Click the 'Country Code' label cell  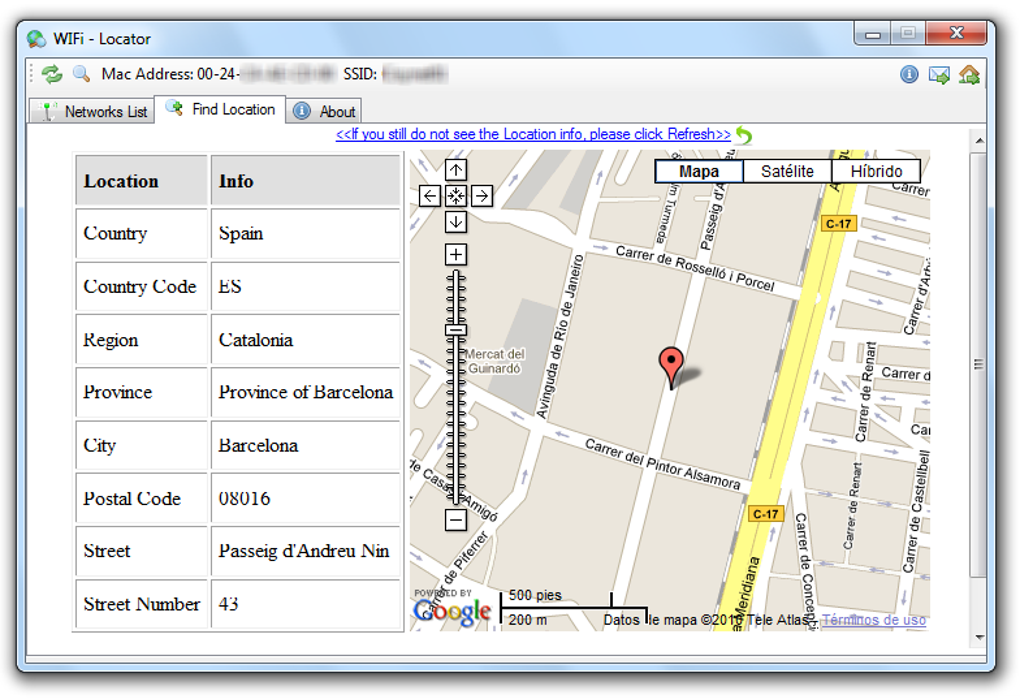pyautogui.click(x=141, y=287)
